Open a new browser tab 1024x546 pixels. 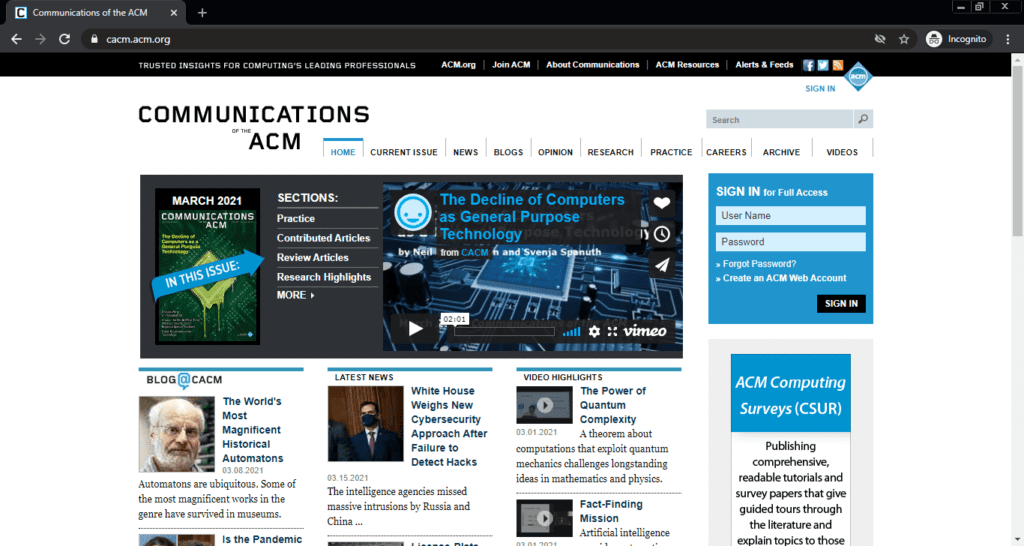click(202, 12)
